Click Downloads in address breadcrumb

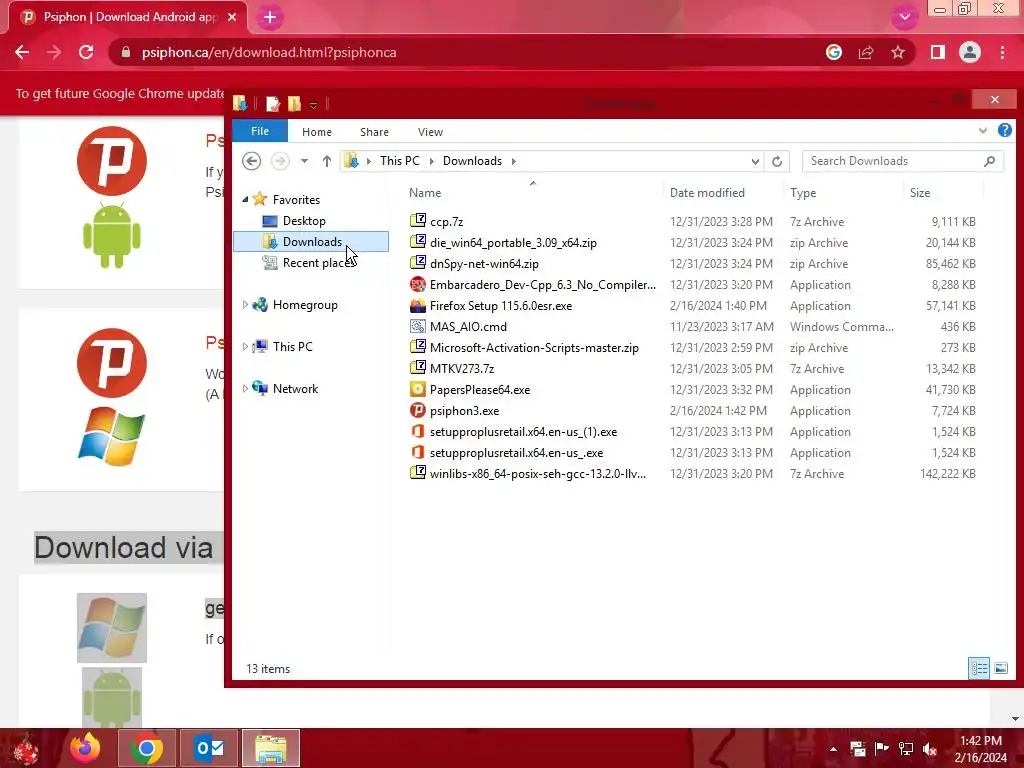point(472,161)
